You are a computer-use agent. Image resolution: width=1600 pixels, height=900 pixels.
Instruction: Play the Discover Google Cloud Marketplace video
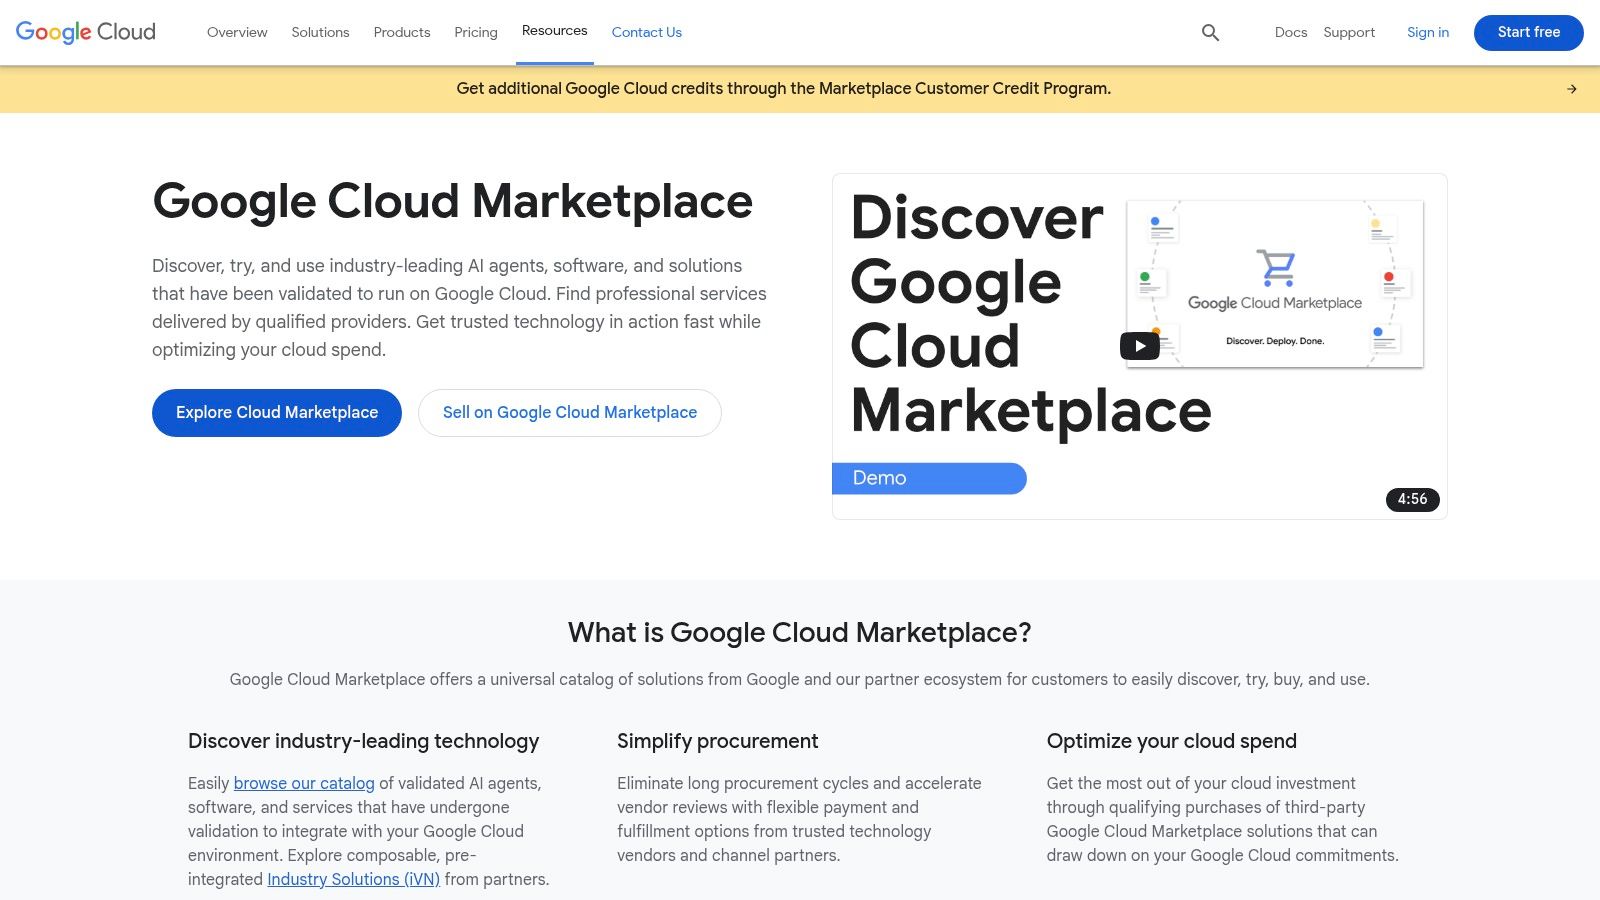pyautogui.click(x=1138, y=345)
